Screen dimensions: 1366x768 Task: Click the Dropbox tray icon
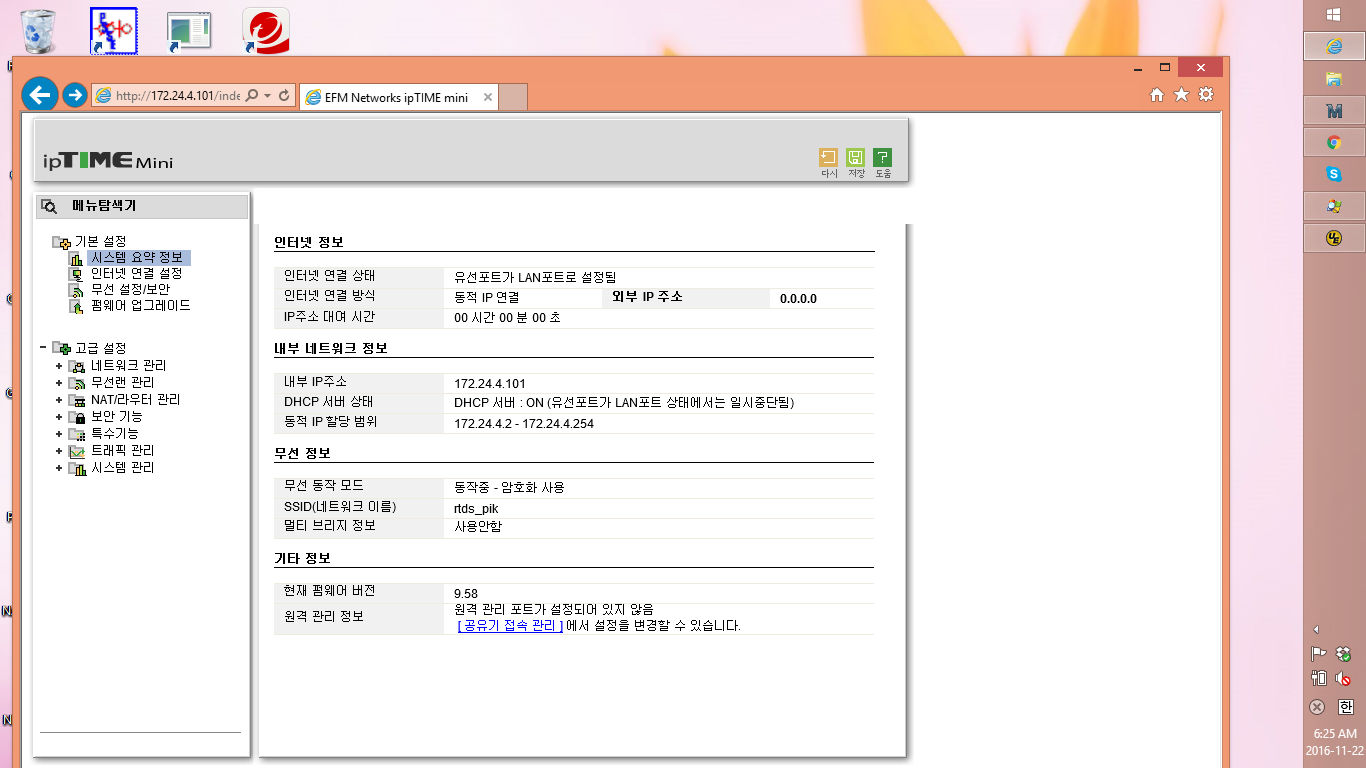click(x=1344, y=653)
